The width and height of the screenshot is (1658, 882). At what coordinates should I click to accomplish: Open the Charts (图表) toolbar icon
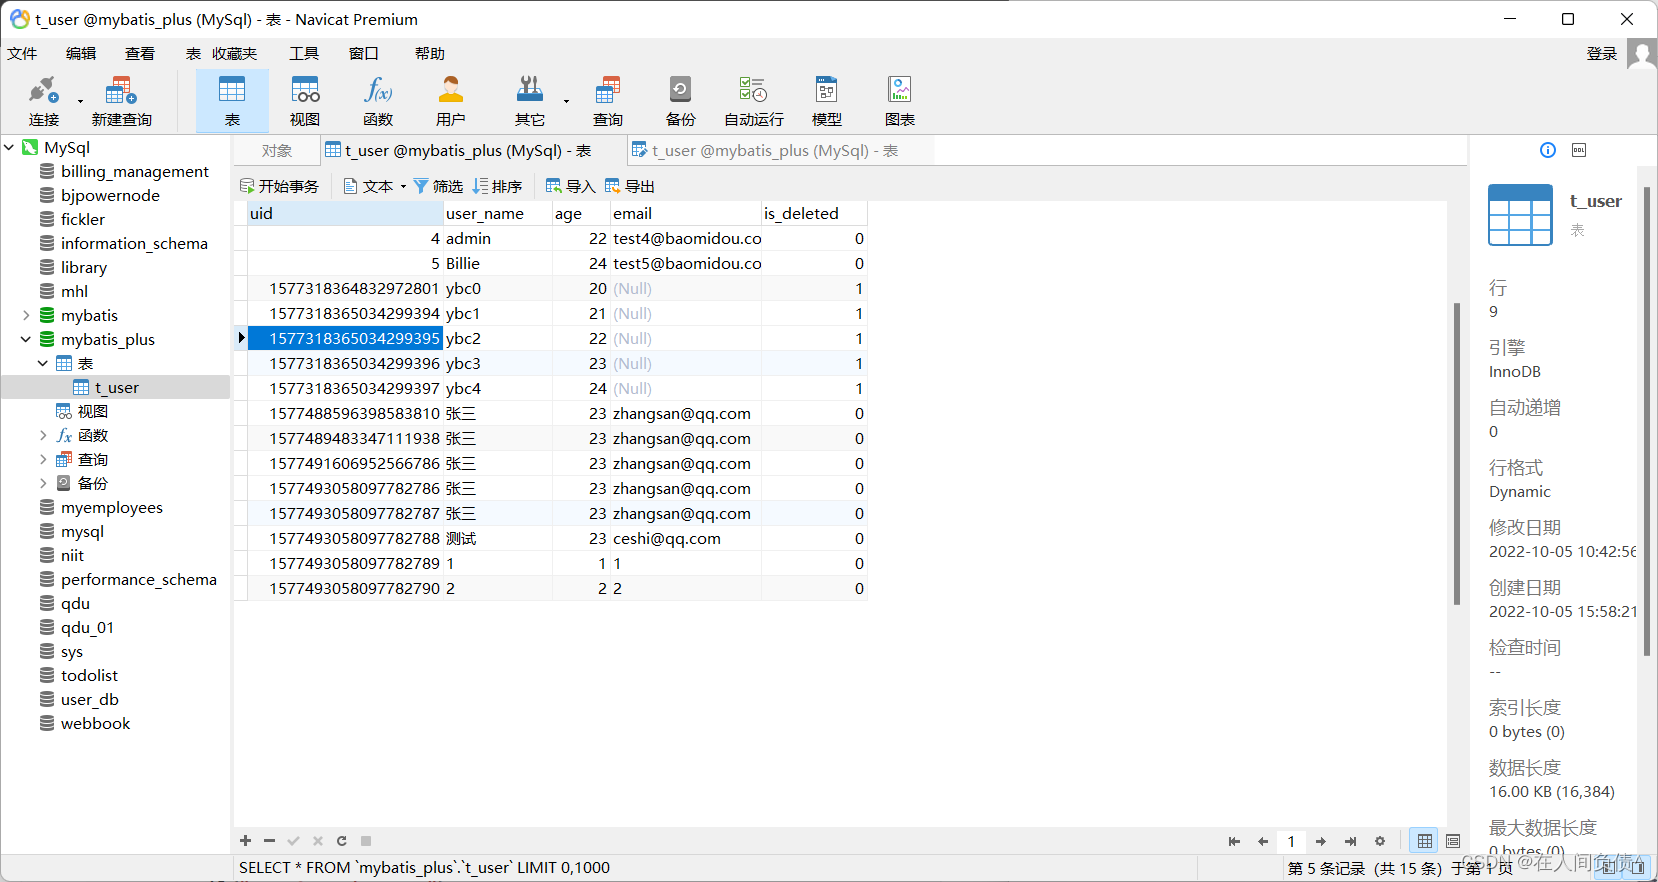click(x=899, y=101)
